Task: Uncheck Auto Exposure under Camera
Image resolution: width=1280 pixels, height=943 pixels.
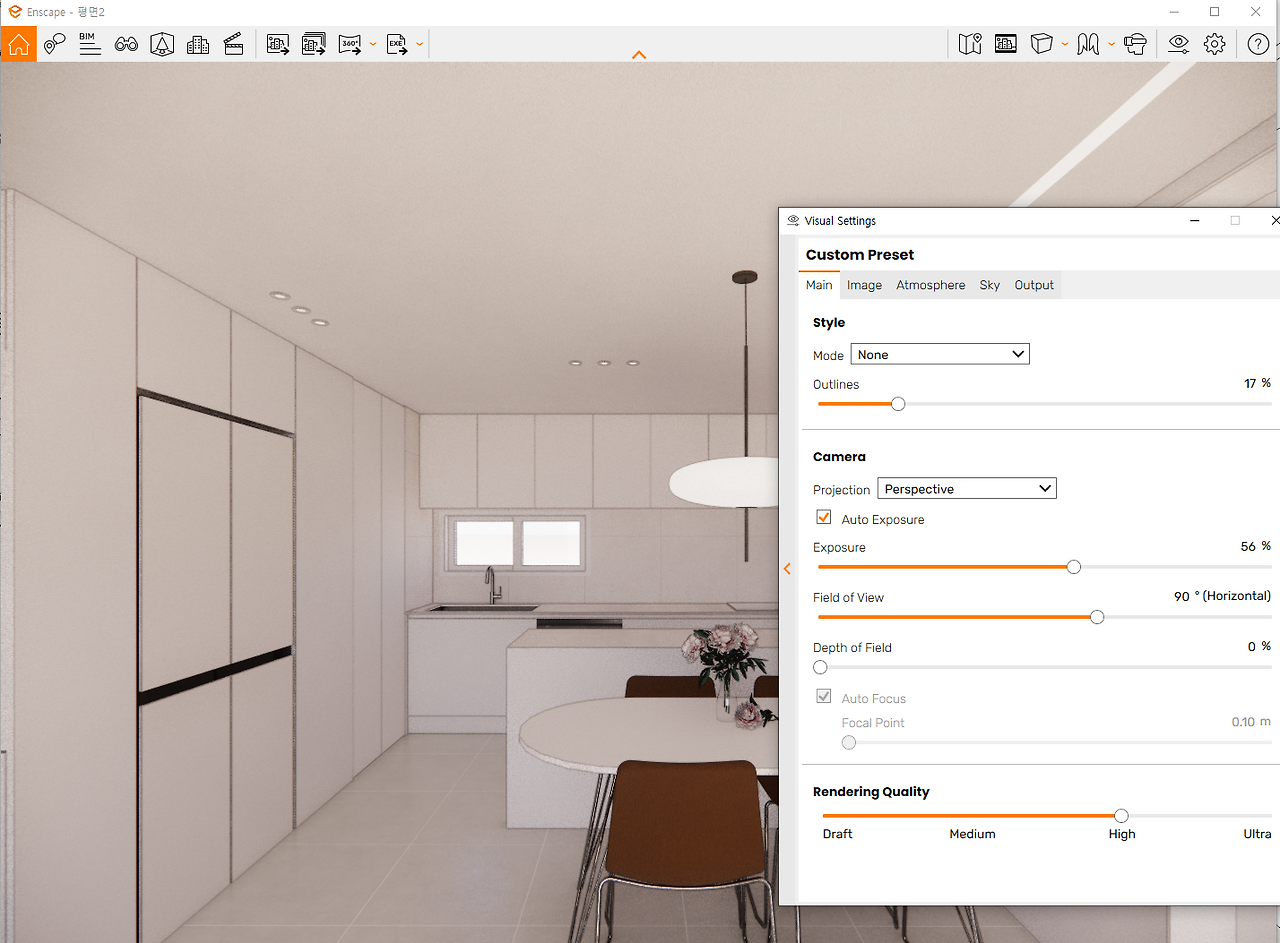Action: 823,517
